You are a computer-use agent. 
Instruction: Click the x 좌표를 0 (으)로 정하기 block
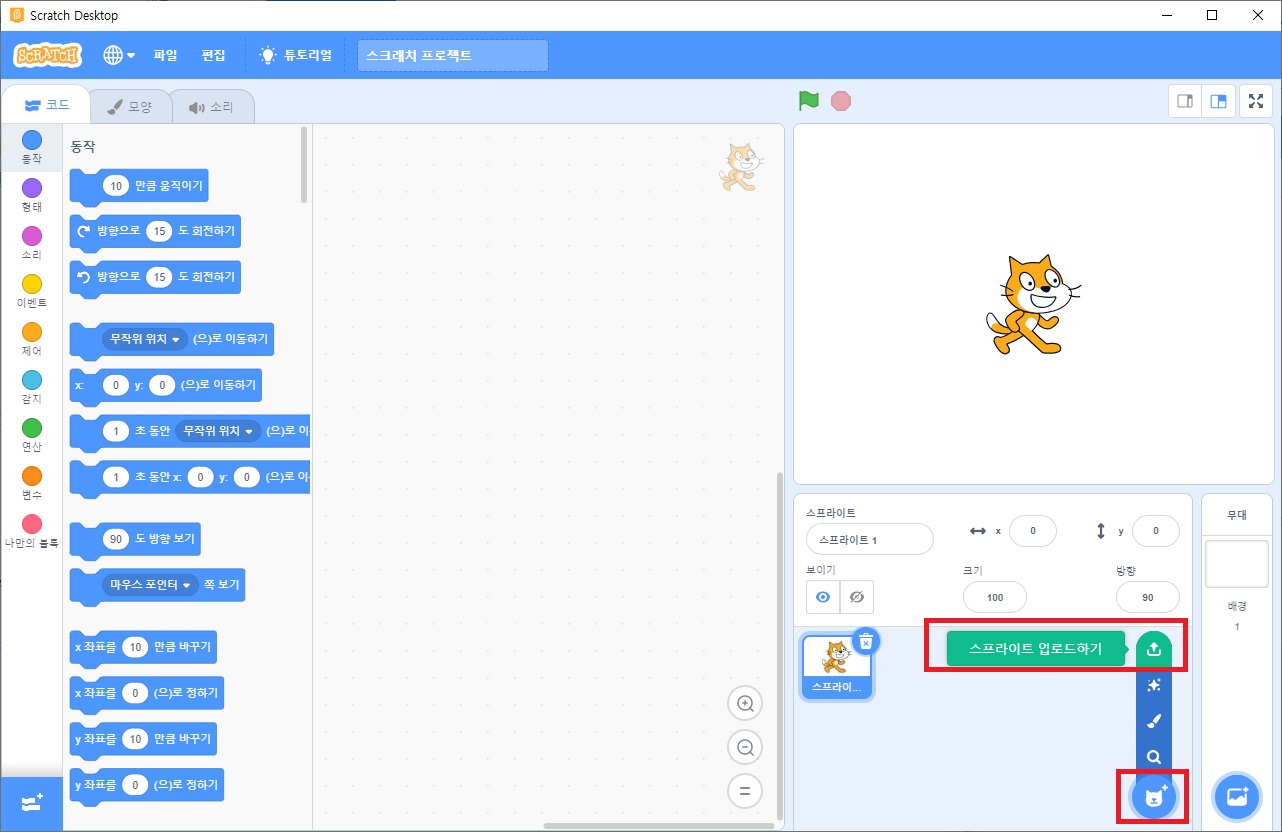[x=147, y=693]
